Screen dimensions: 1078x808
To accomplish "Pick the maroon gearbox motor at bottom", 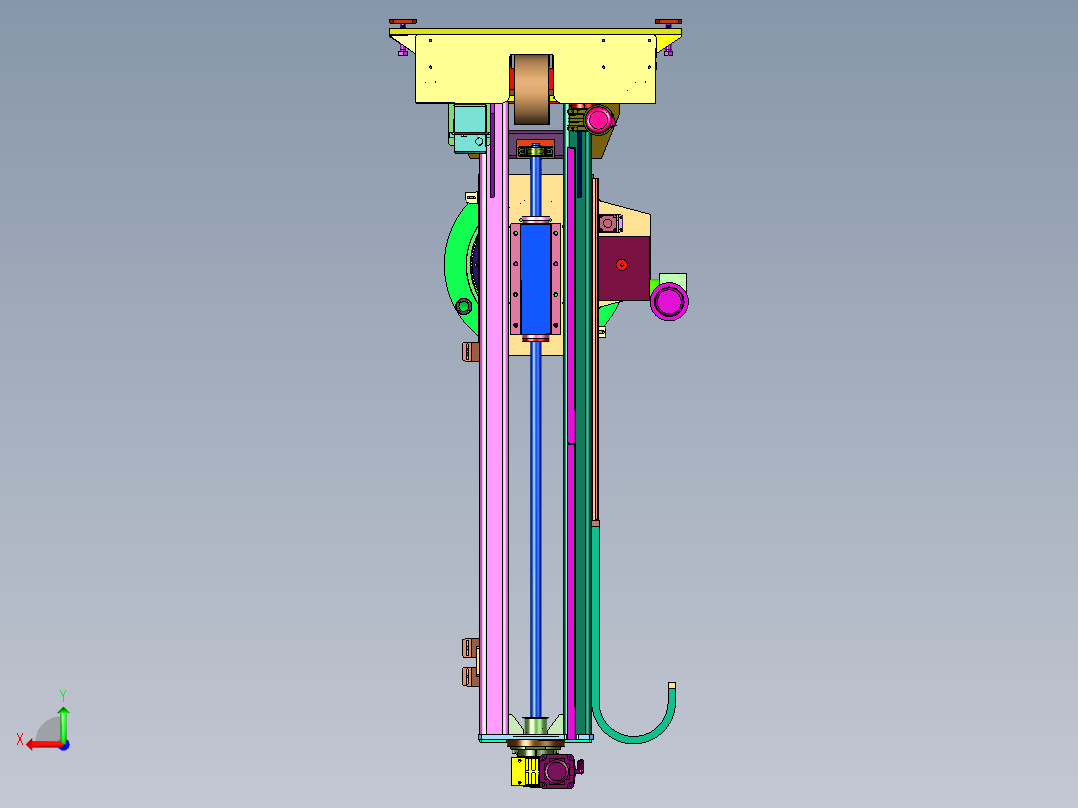I will coord(558,771).
